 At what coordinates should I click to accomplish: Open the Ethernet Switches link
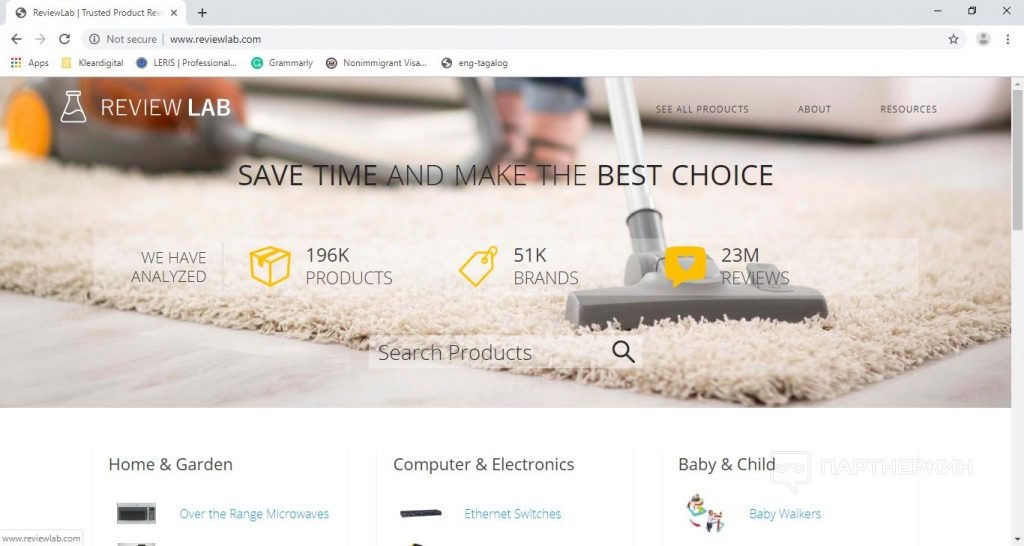pyautogui.click(x=513, y=514)
